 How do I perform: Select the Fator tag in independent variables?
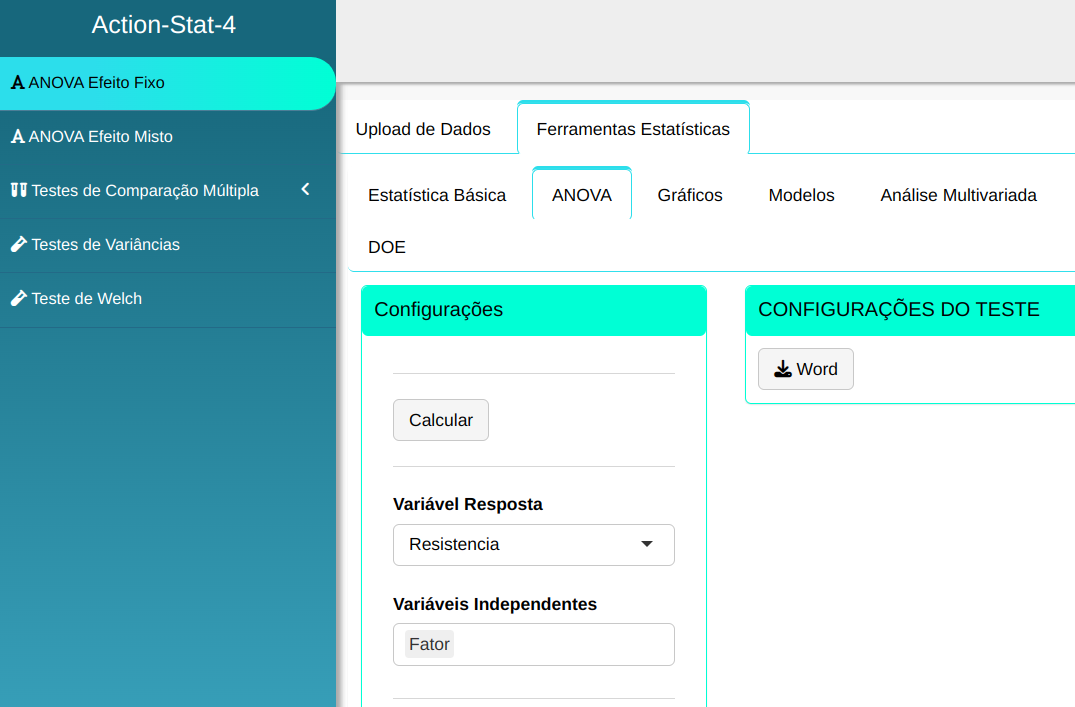[429, 644]
